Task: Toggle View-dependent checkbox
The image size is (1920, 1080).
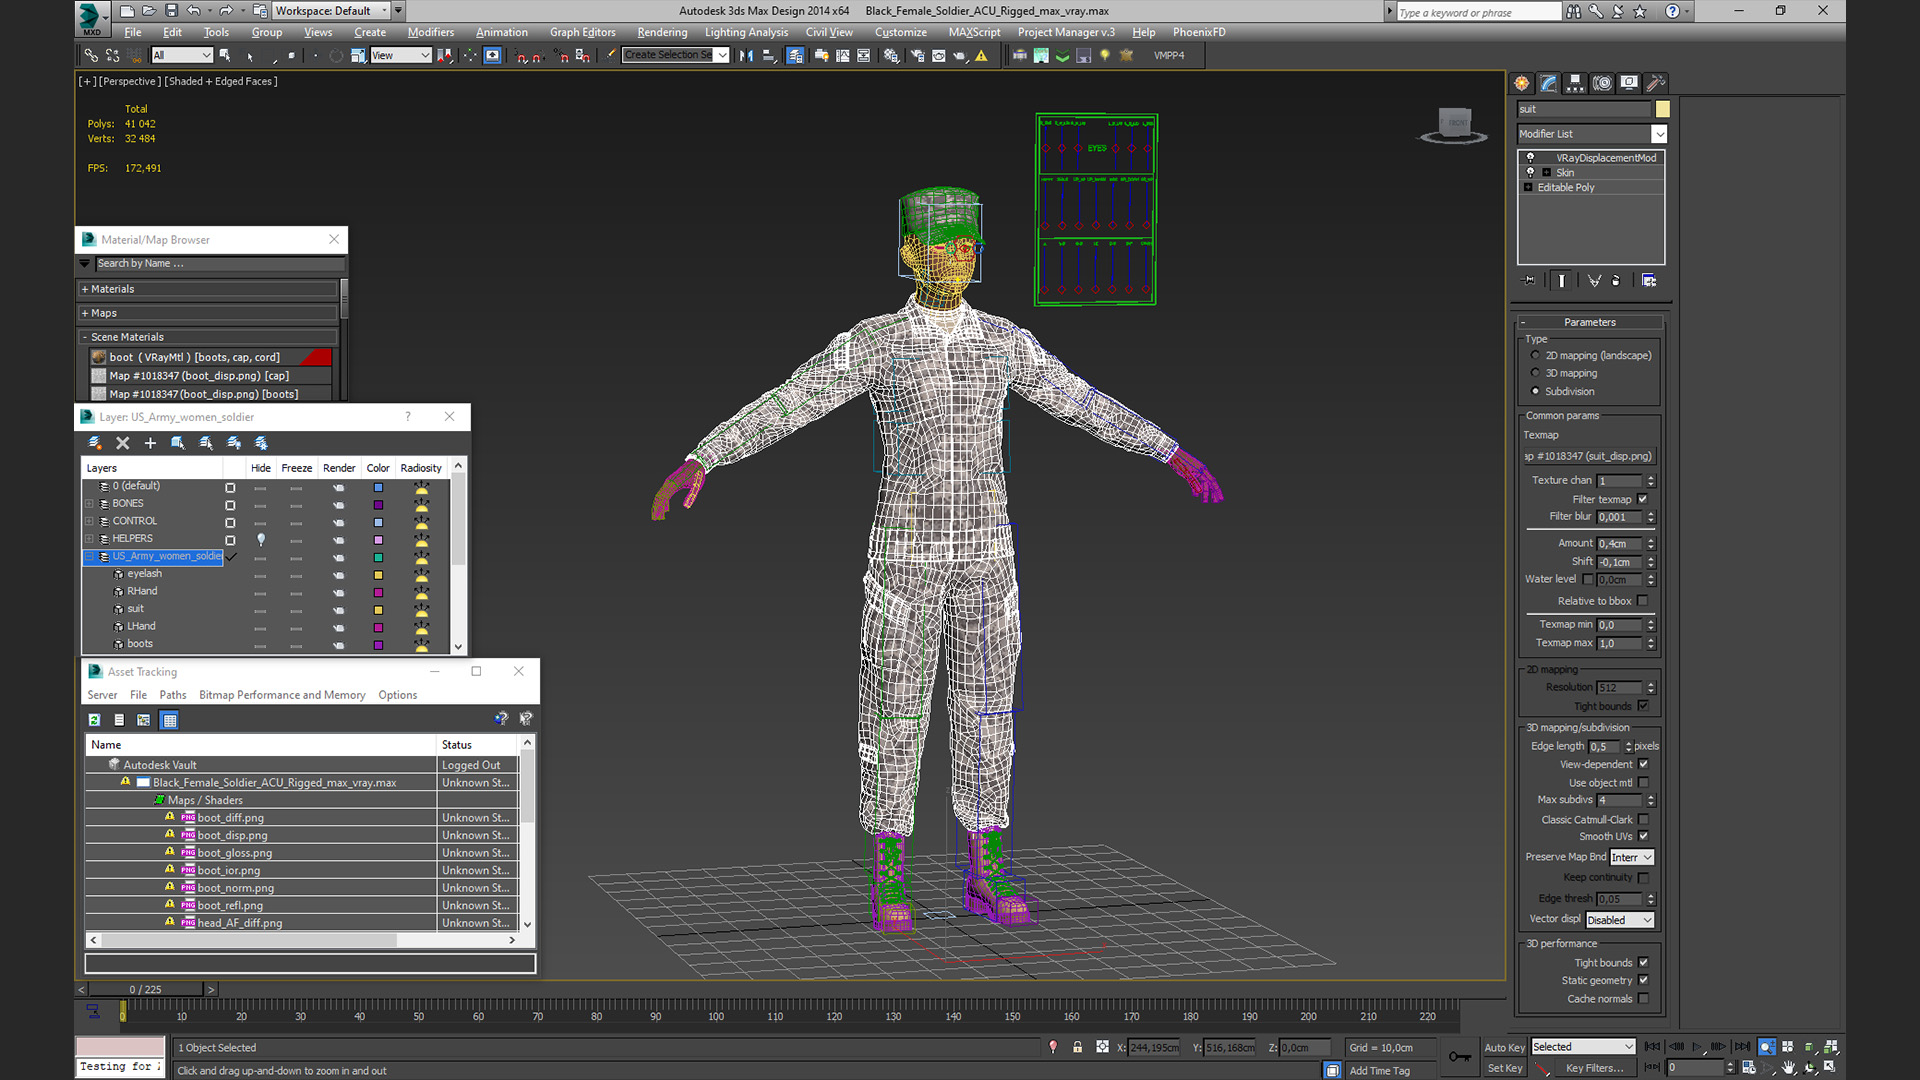Action: [1643, 764]
